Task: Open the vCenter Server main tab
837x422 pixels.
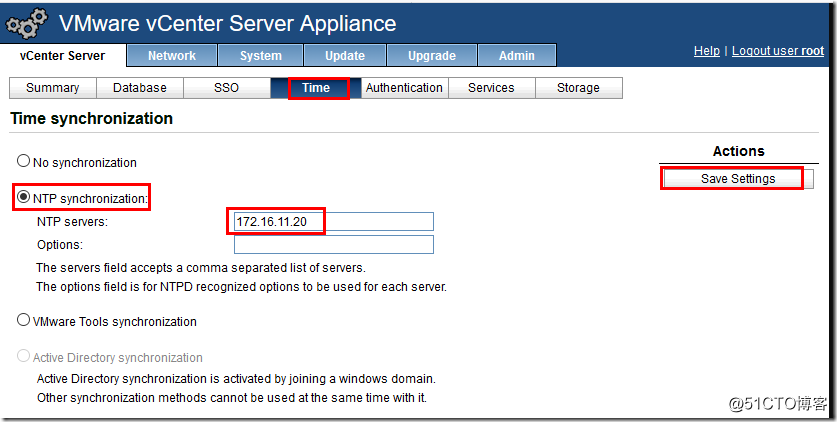Action: point(62,55)
